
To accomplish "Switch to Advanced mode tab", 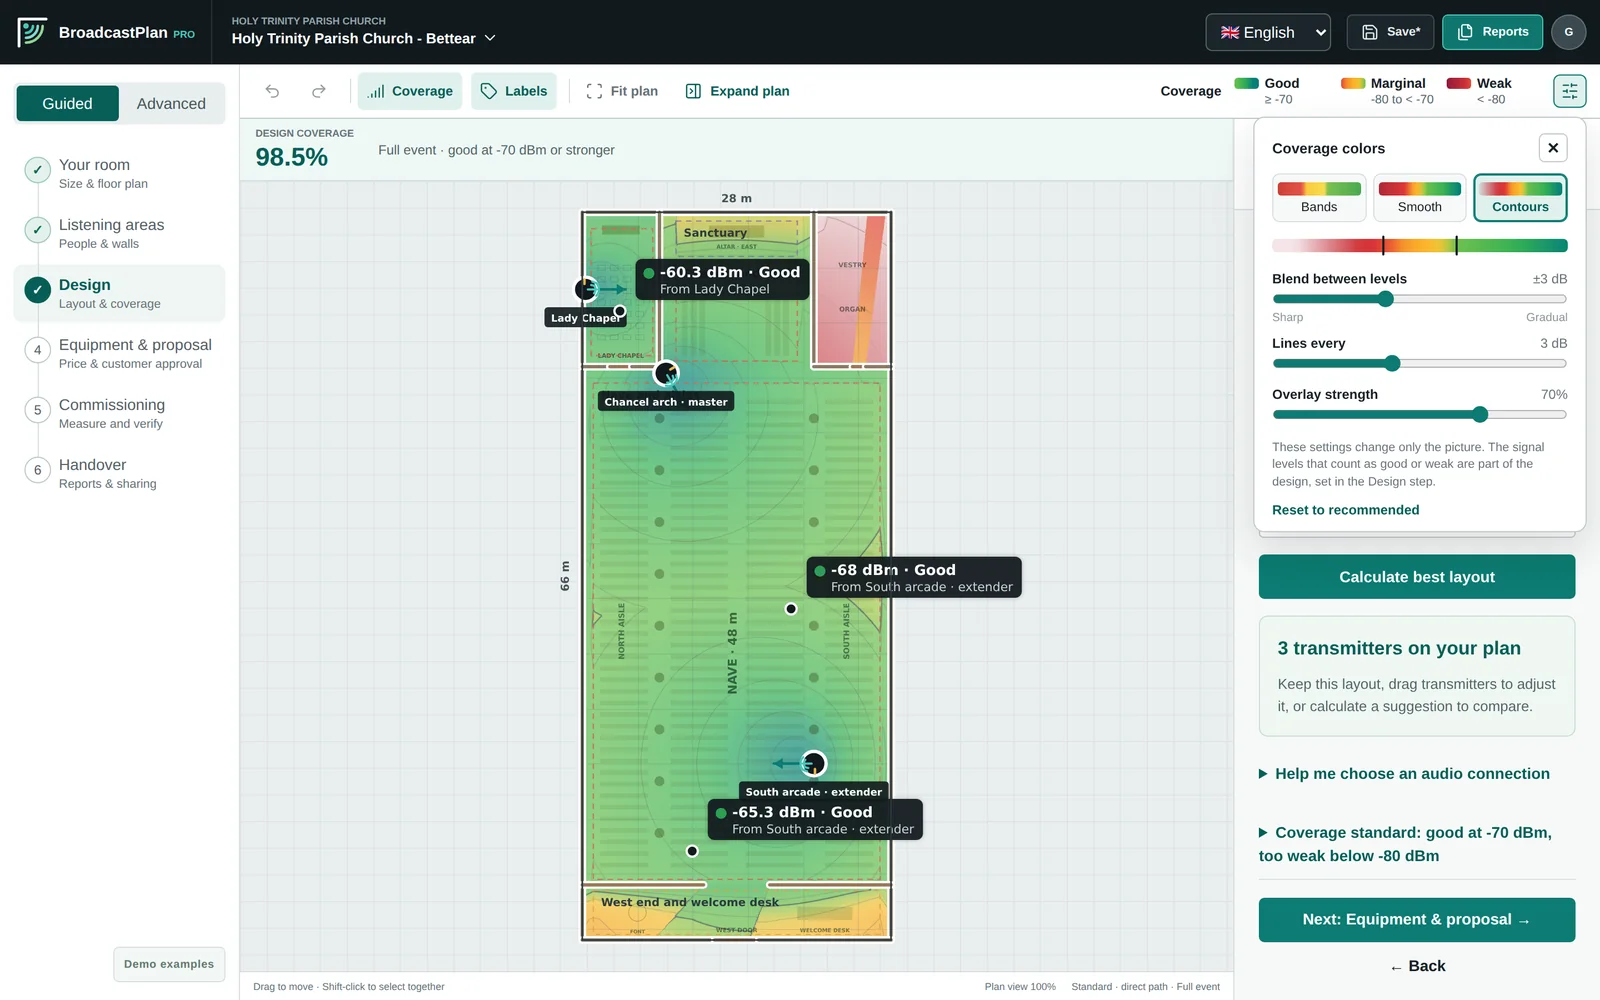I will (x=171, y=103).
